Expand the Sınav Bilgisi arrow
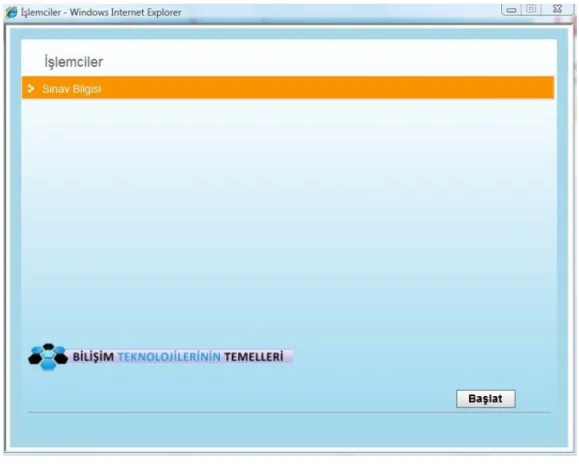Image resolution: width=579 pixels, height=465 pixels. [31, 89]
